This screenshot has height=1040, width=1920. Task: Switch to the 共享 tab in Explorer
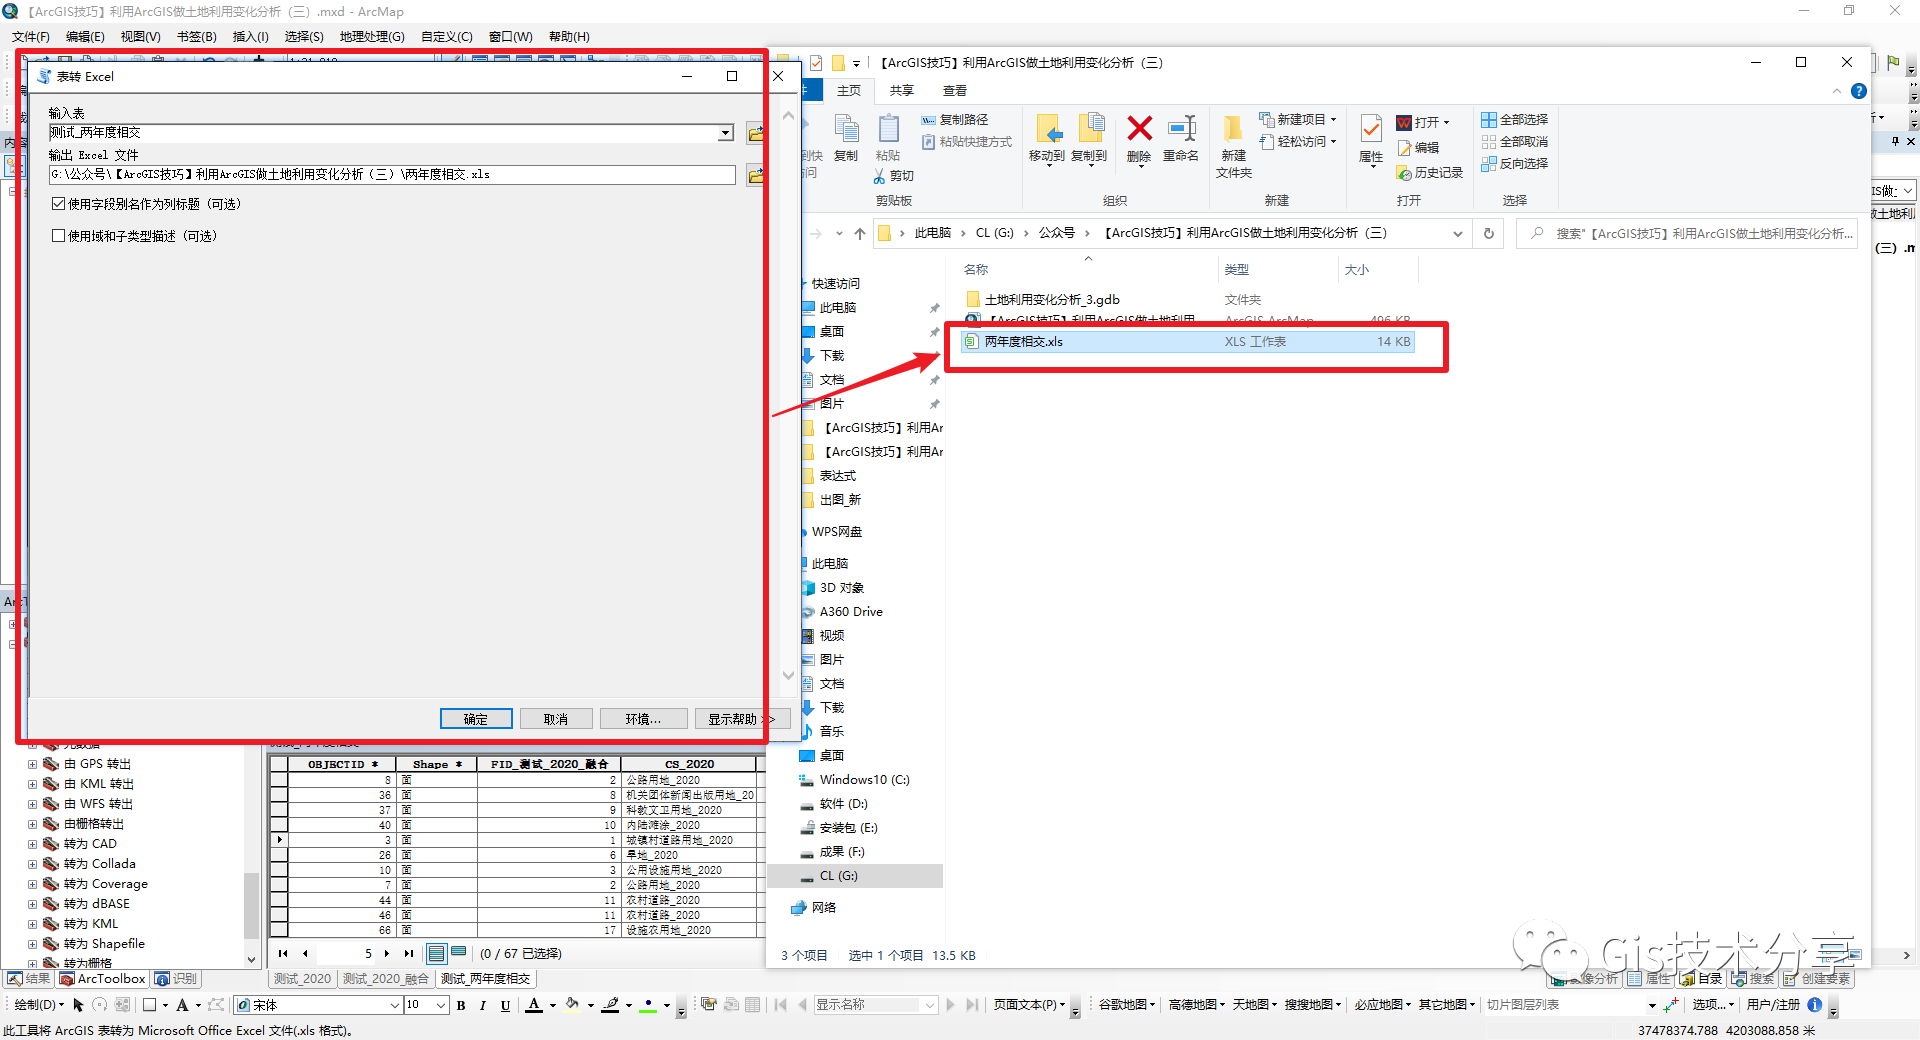pos(902,91)
